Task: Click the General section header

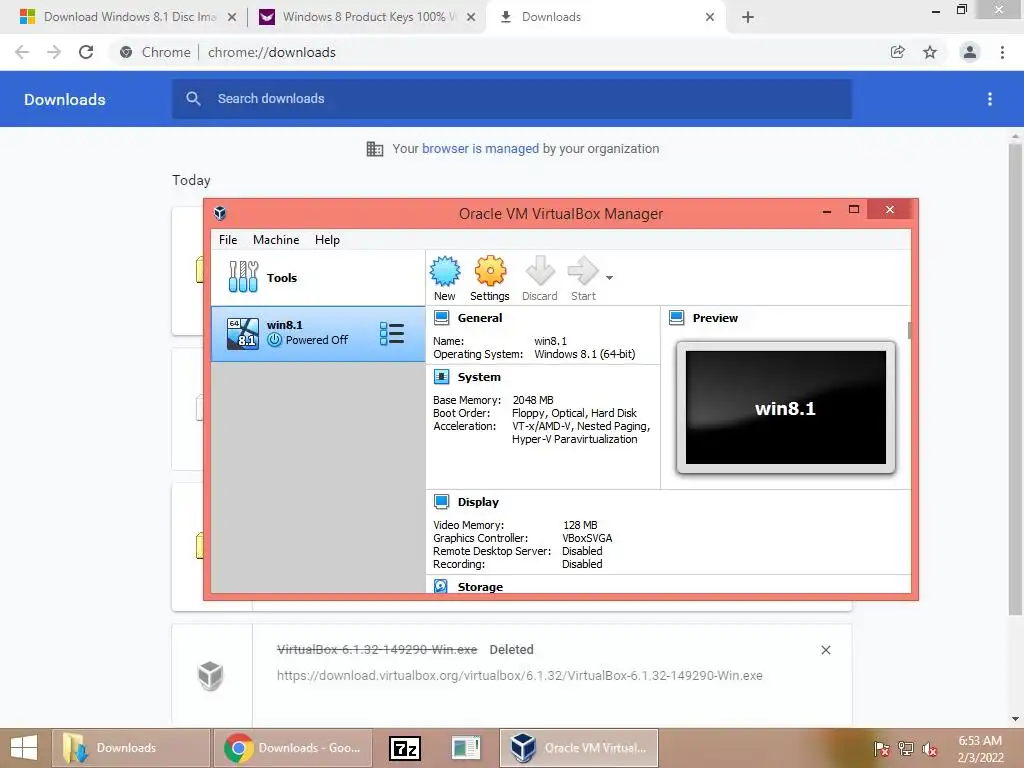Action: 479,318
